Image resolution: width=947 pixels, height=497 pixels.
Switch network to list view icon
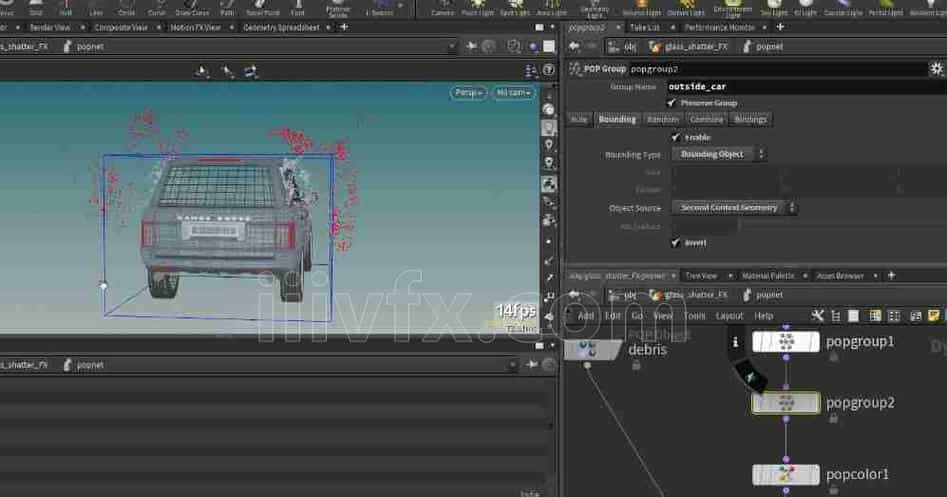coord(836,316)
